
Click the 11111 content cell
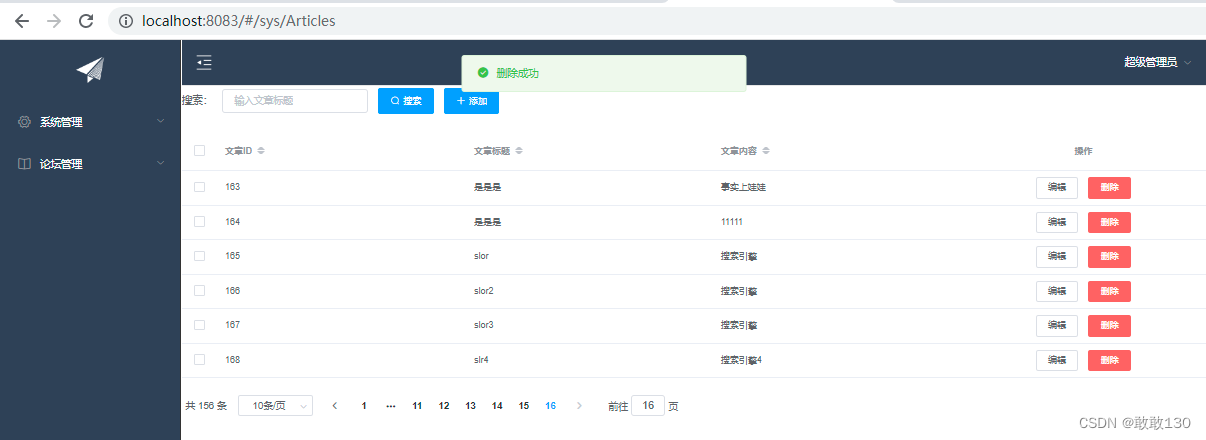[731, 222]
